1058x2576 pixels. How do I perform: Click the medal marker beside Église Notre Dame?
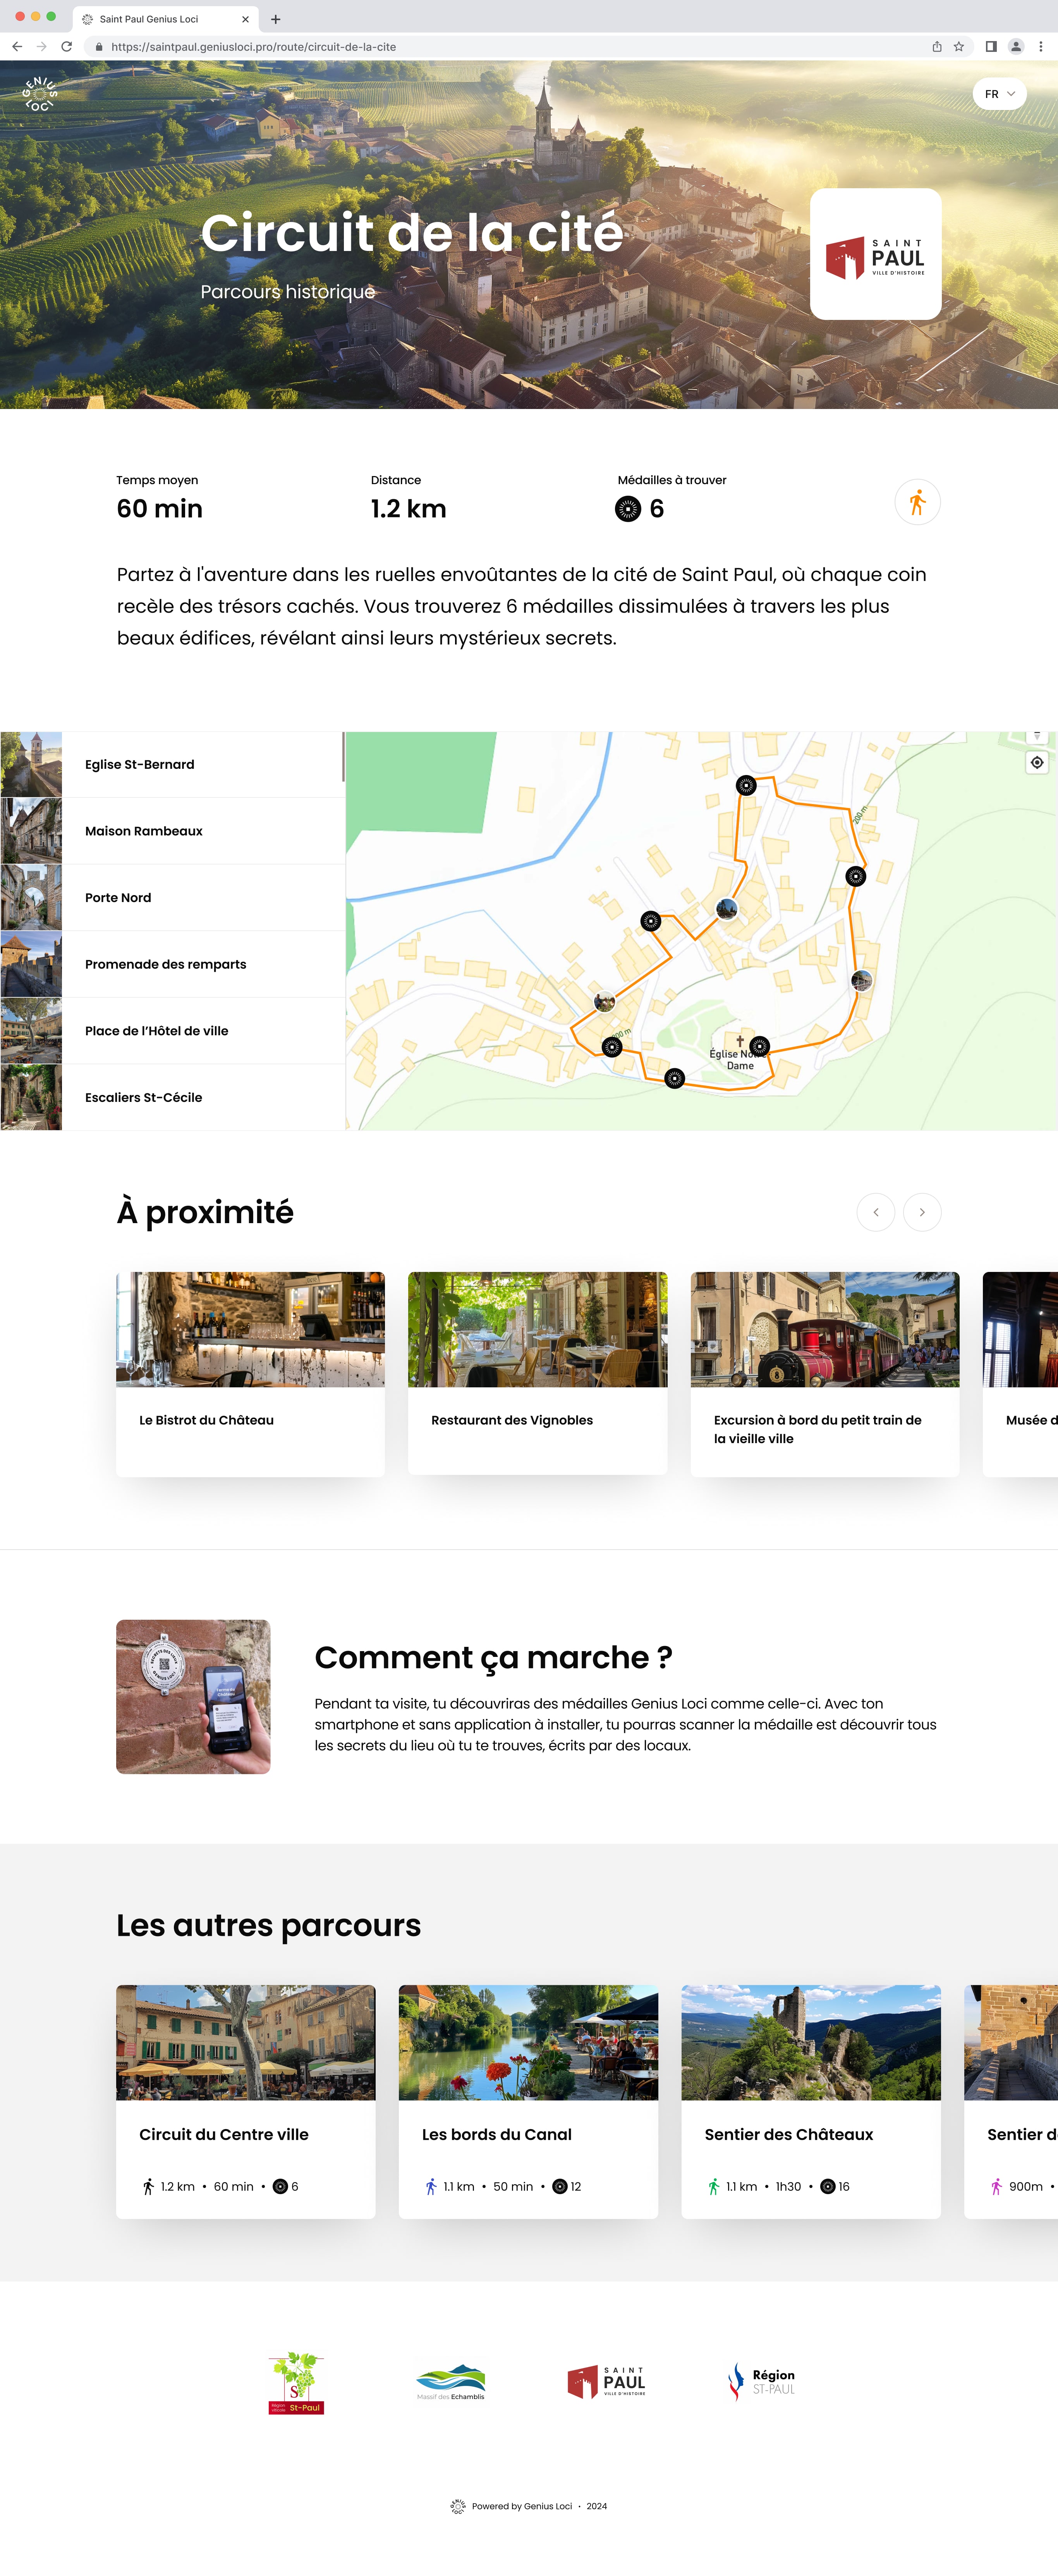coord(760,1046)
